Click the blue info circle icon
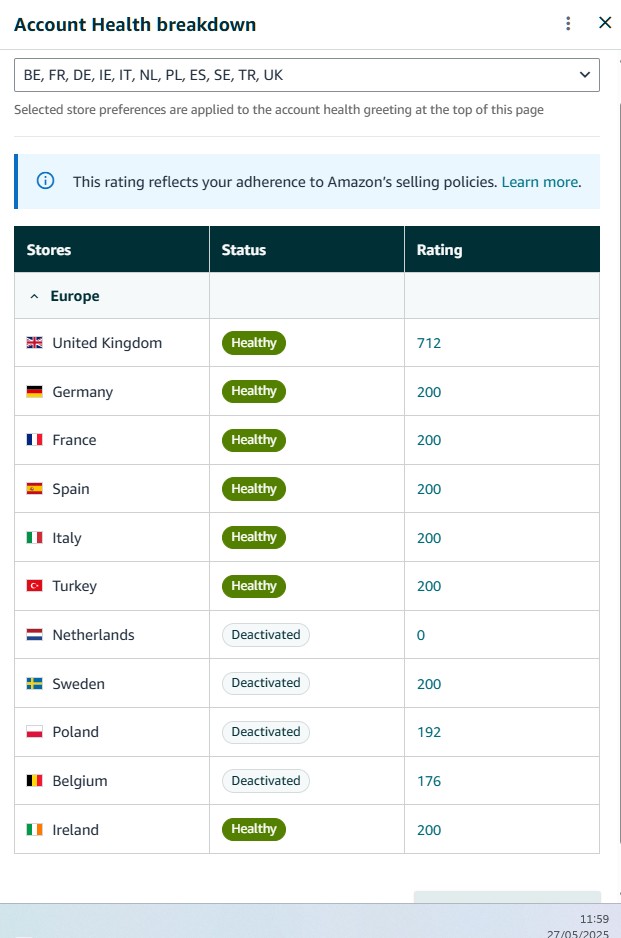This screenshot has width=621, height=938. pos(45,181)
